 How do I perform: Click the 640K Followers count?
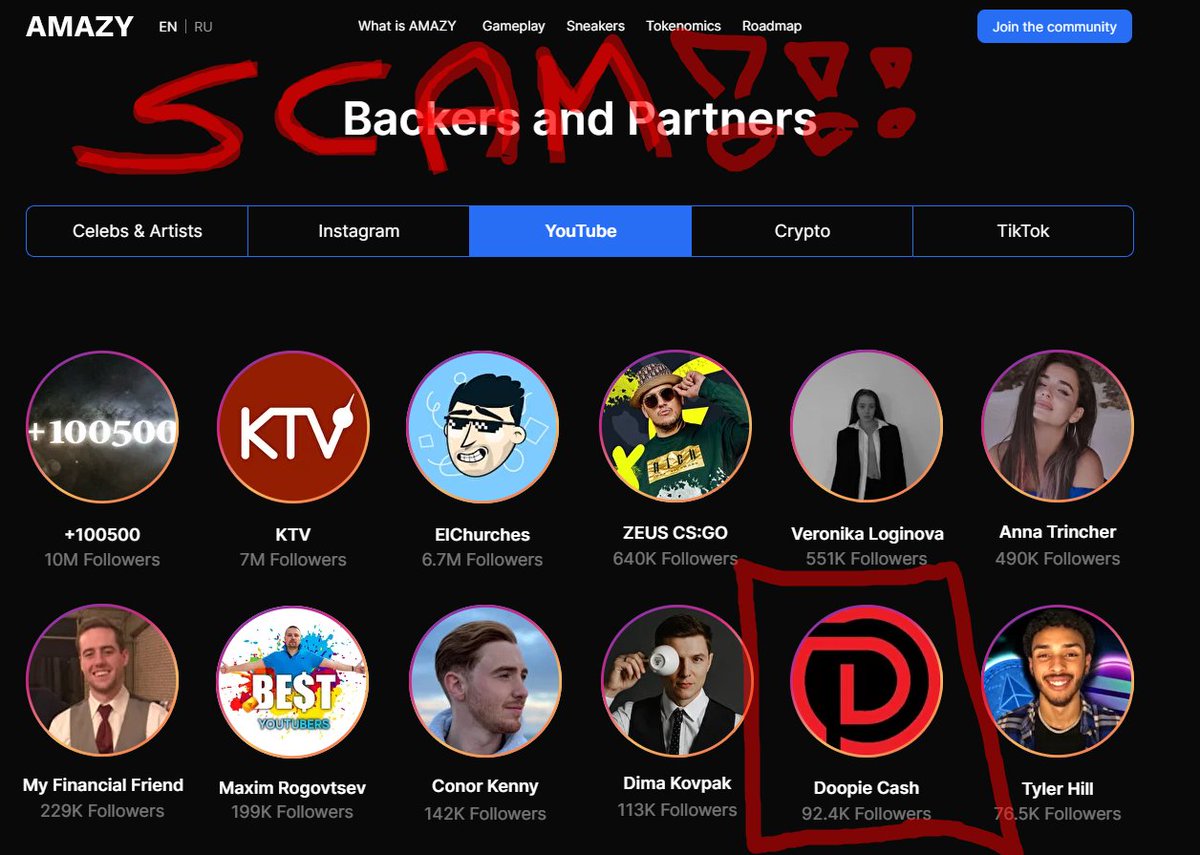pos(675,558)
